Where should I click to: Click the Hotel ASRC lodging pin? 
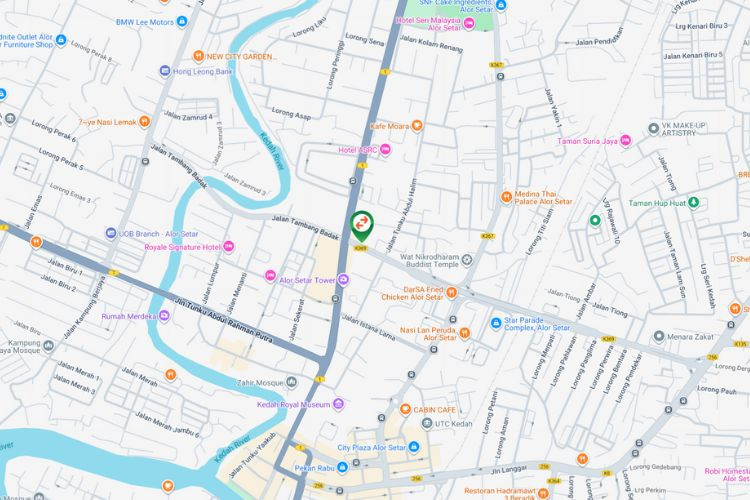coord(385,150)
